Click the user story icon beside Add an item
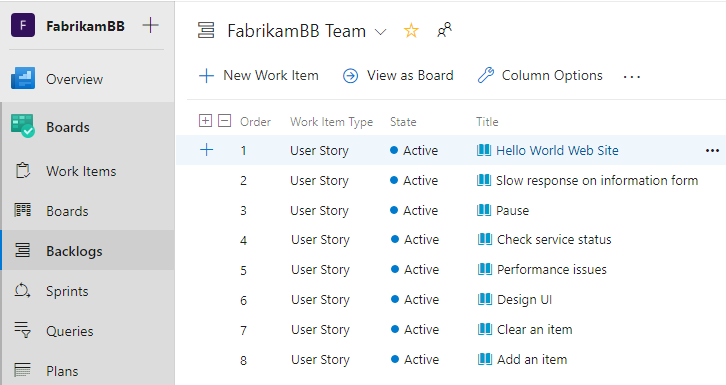Screen dimensions: 726x385 pos(485,359)
